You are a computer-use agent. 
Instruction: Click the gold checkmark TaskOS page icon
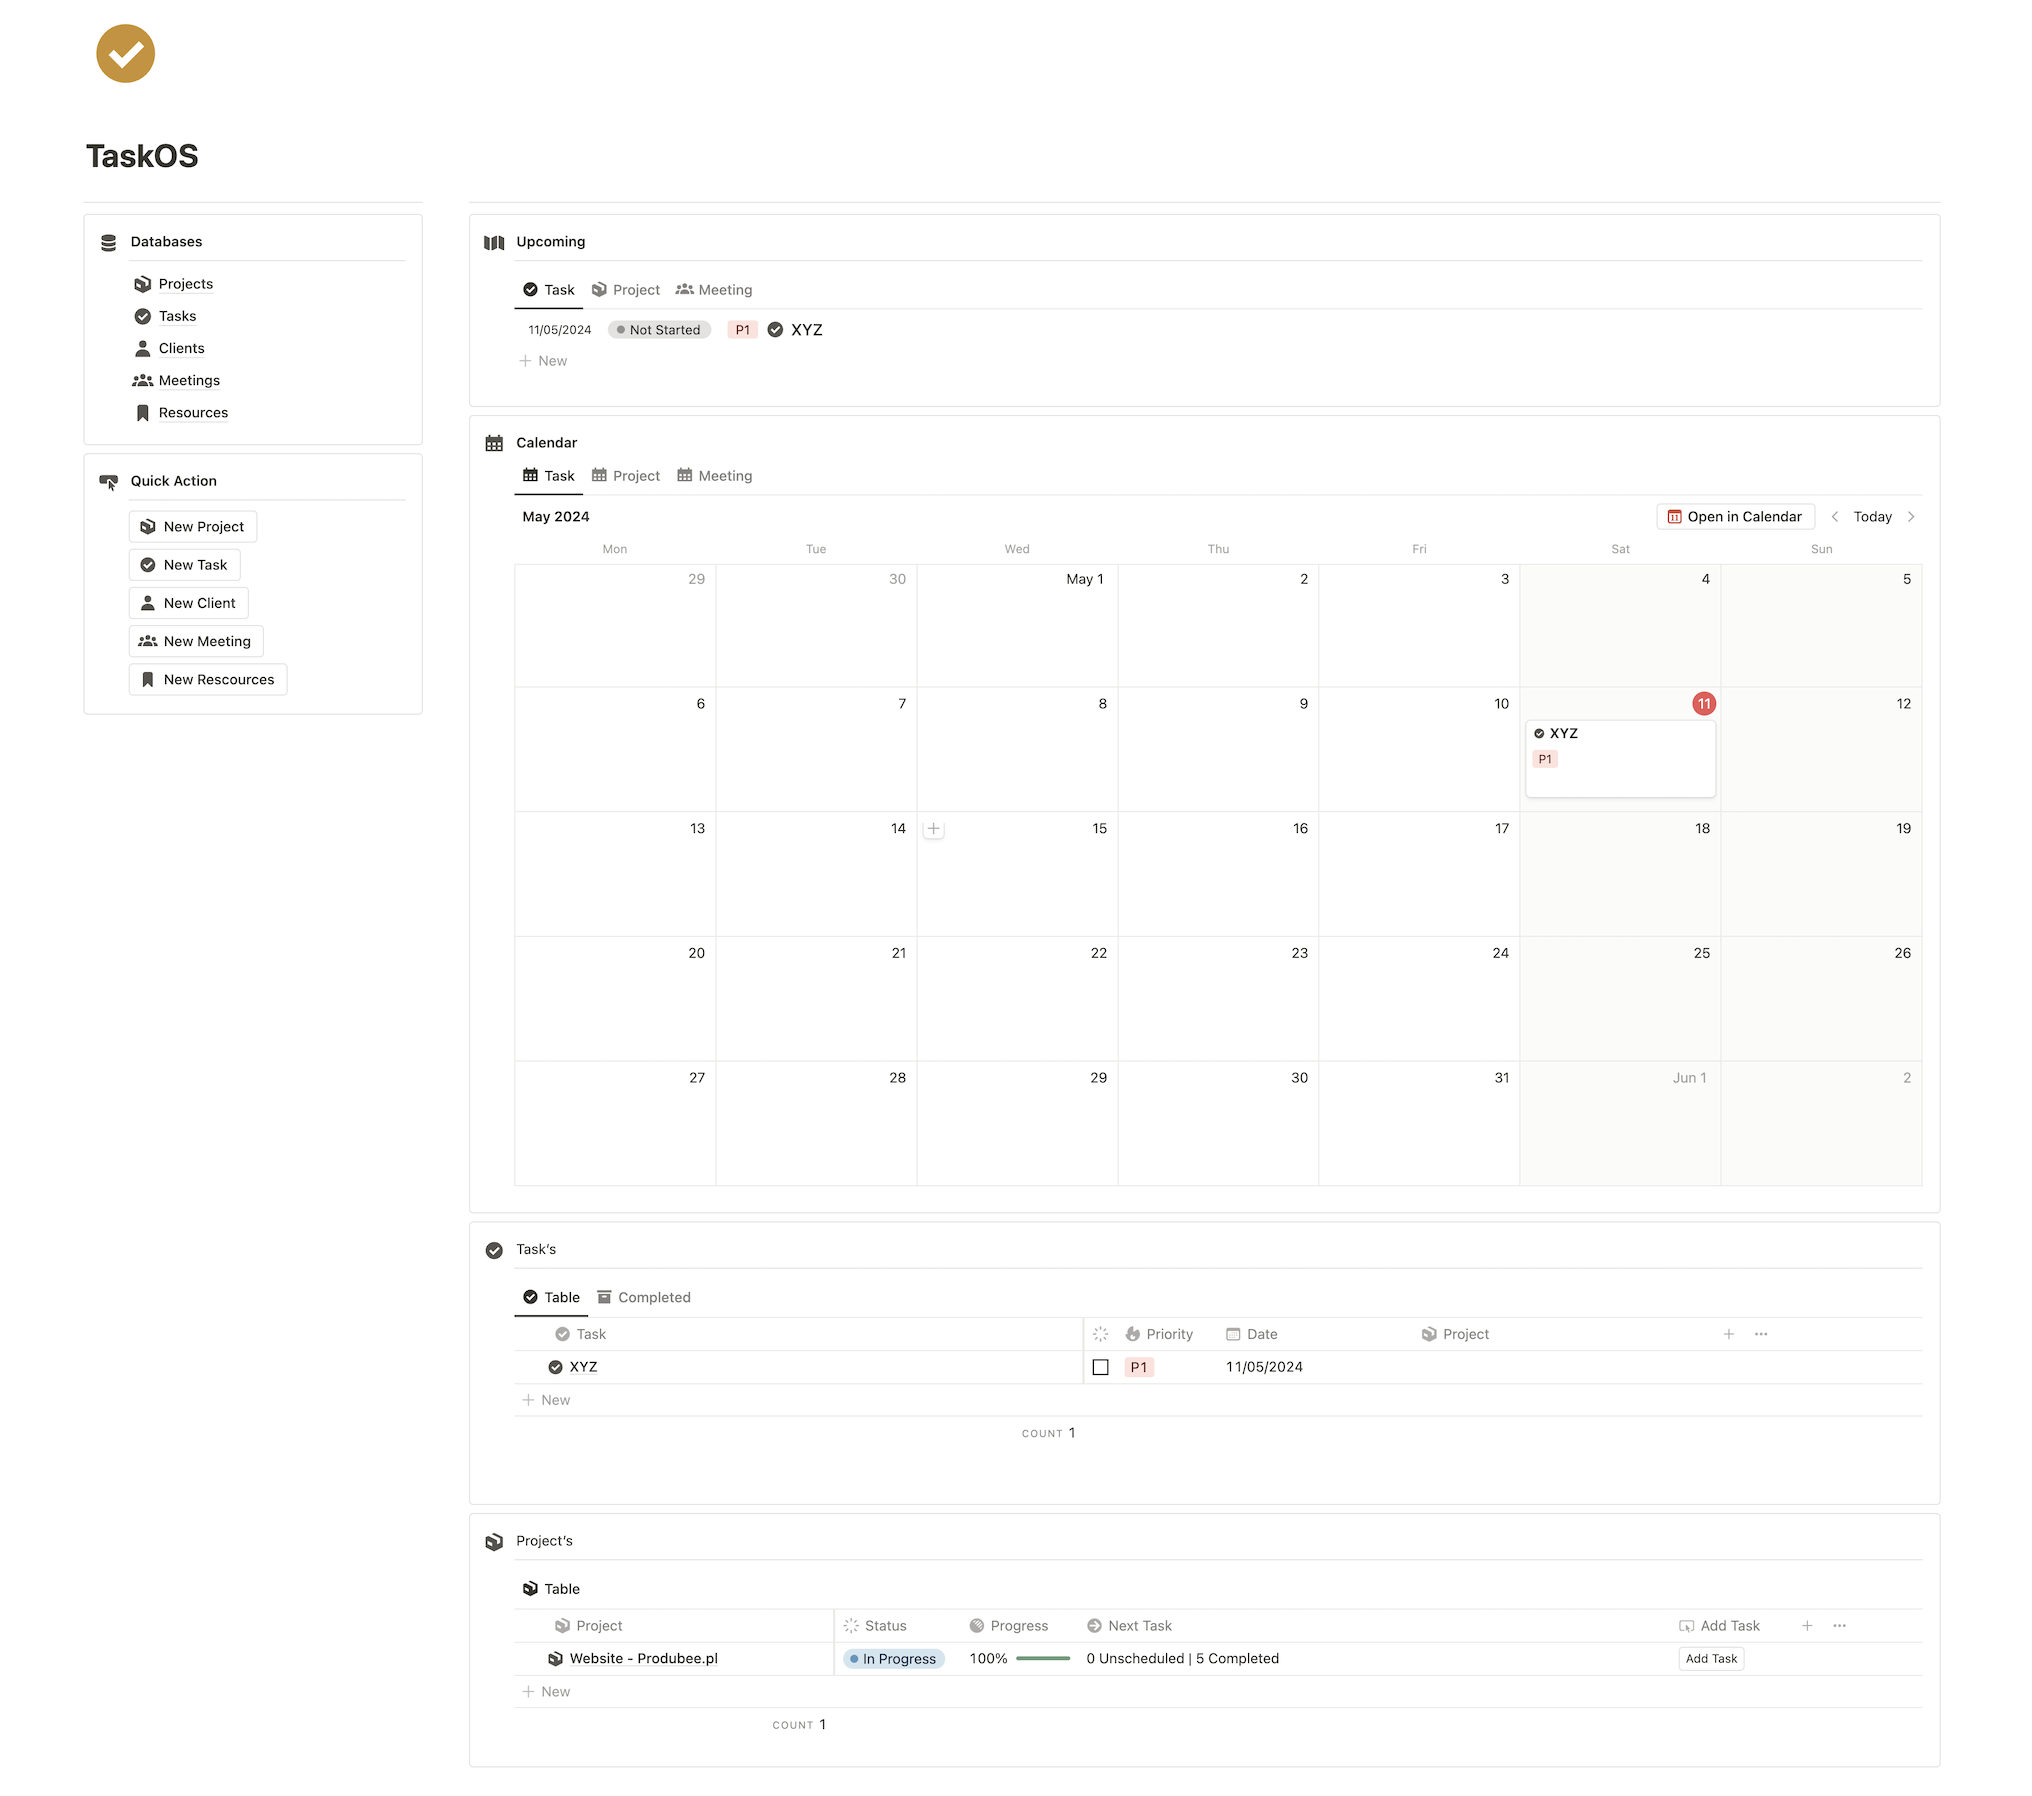pyautogui.click(x=125, y=54)
